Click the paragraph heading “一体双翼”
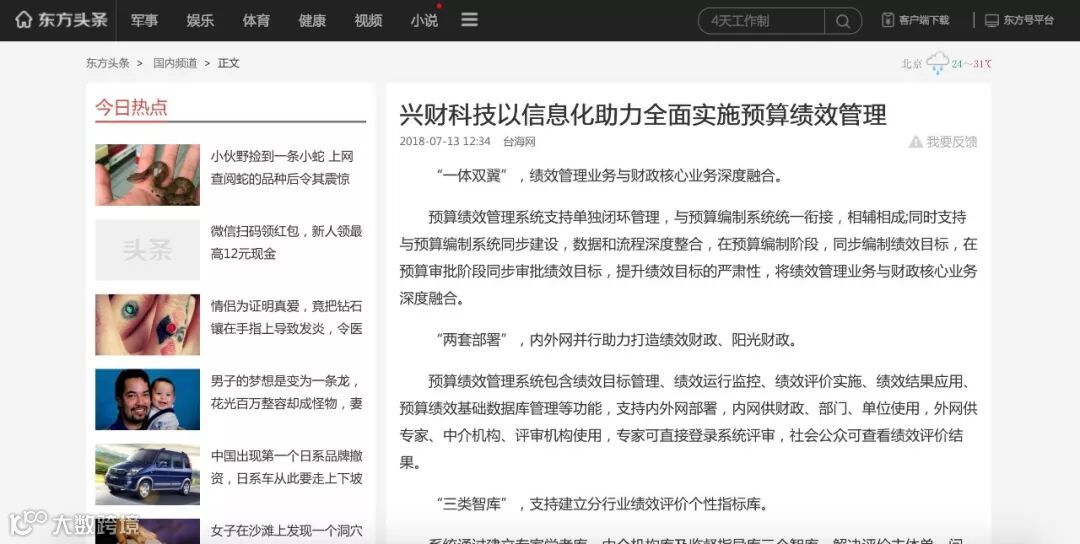This screenshot has width=1080, height=544. pyautogui.click(x=472, y=176)
